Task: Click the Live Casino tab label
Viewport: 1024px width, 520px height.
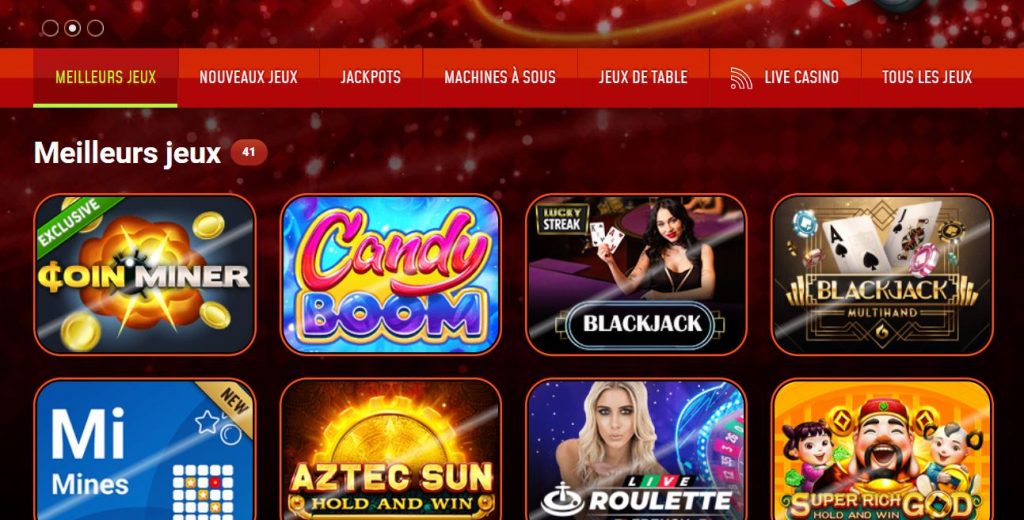Action: (801, 78)
